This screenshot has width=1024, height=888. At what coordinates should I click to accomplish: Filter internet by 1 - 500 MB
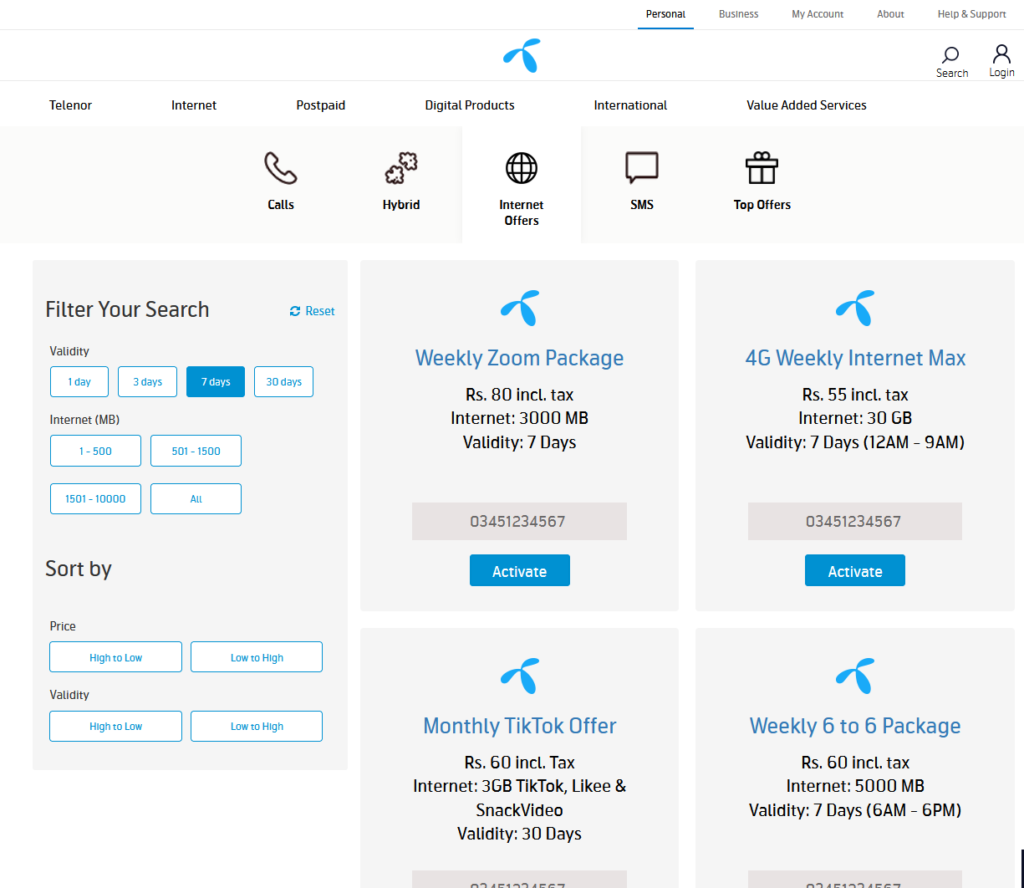[x=95, y=451]
